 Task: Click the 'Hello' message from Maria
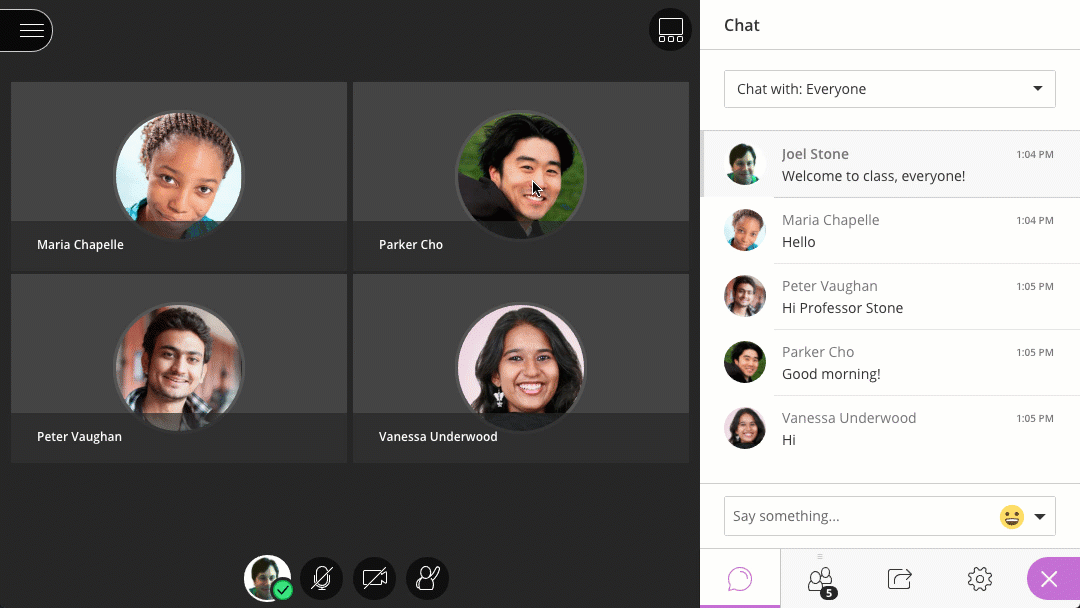pyautogui.click(x=798, y=242)
